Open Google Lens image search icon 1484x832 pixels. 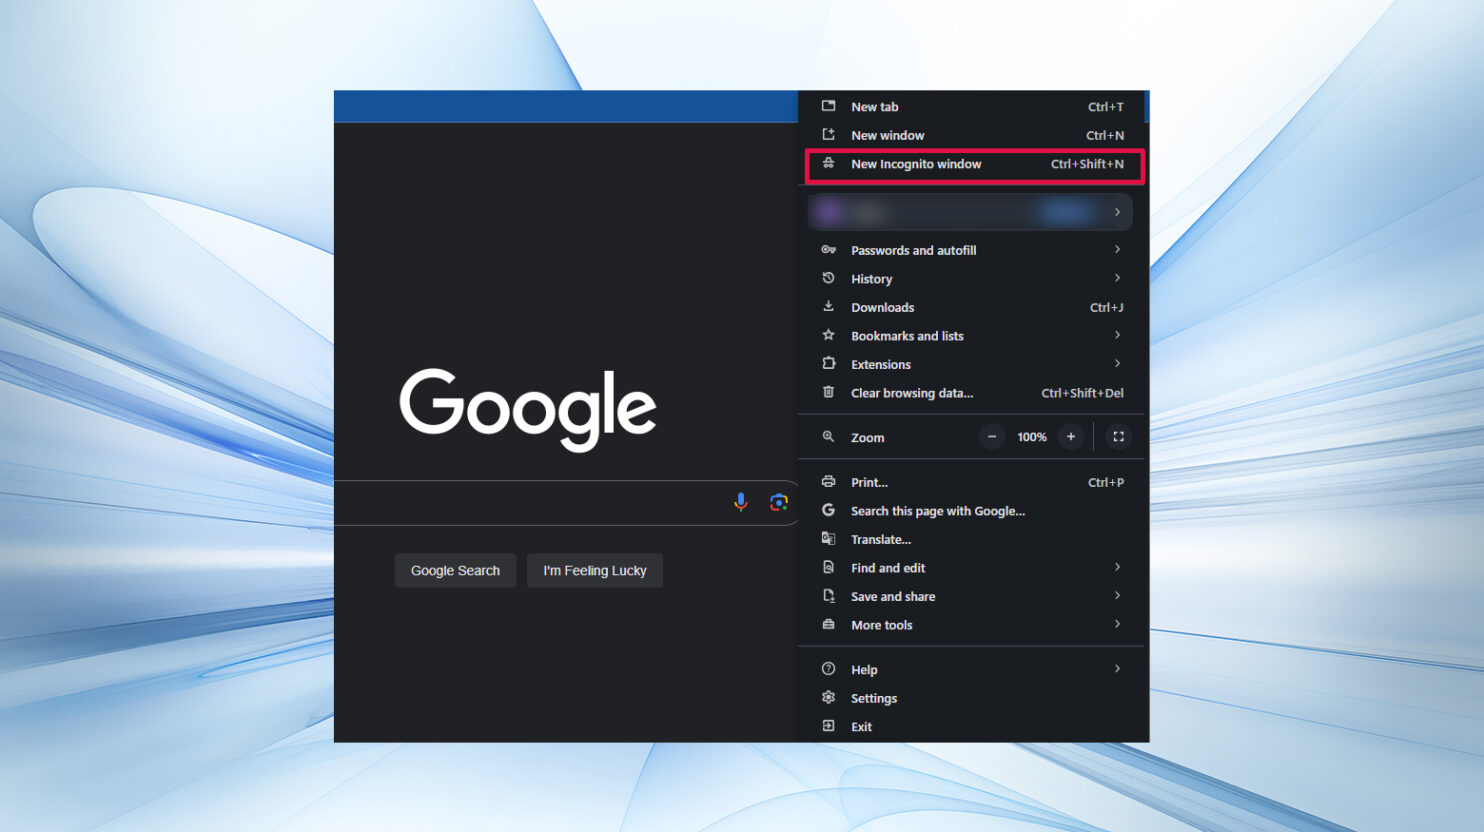coord(778,502)
